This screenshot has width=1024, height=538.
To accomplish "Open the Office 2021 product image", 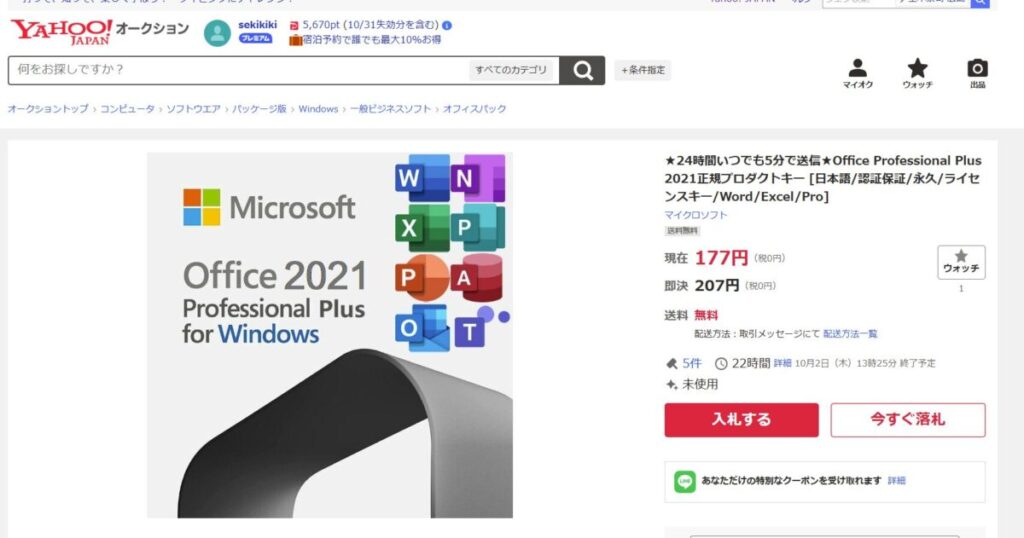I will [330, 335].
